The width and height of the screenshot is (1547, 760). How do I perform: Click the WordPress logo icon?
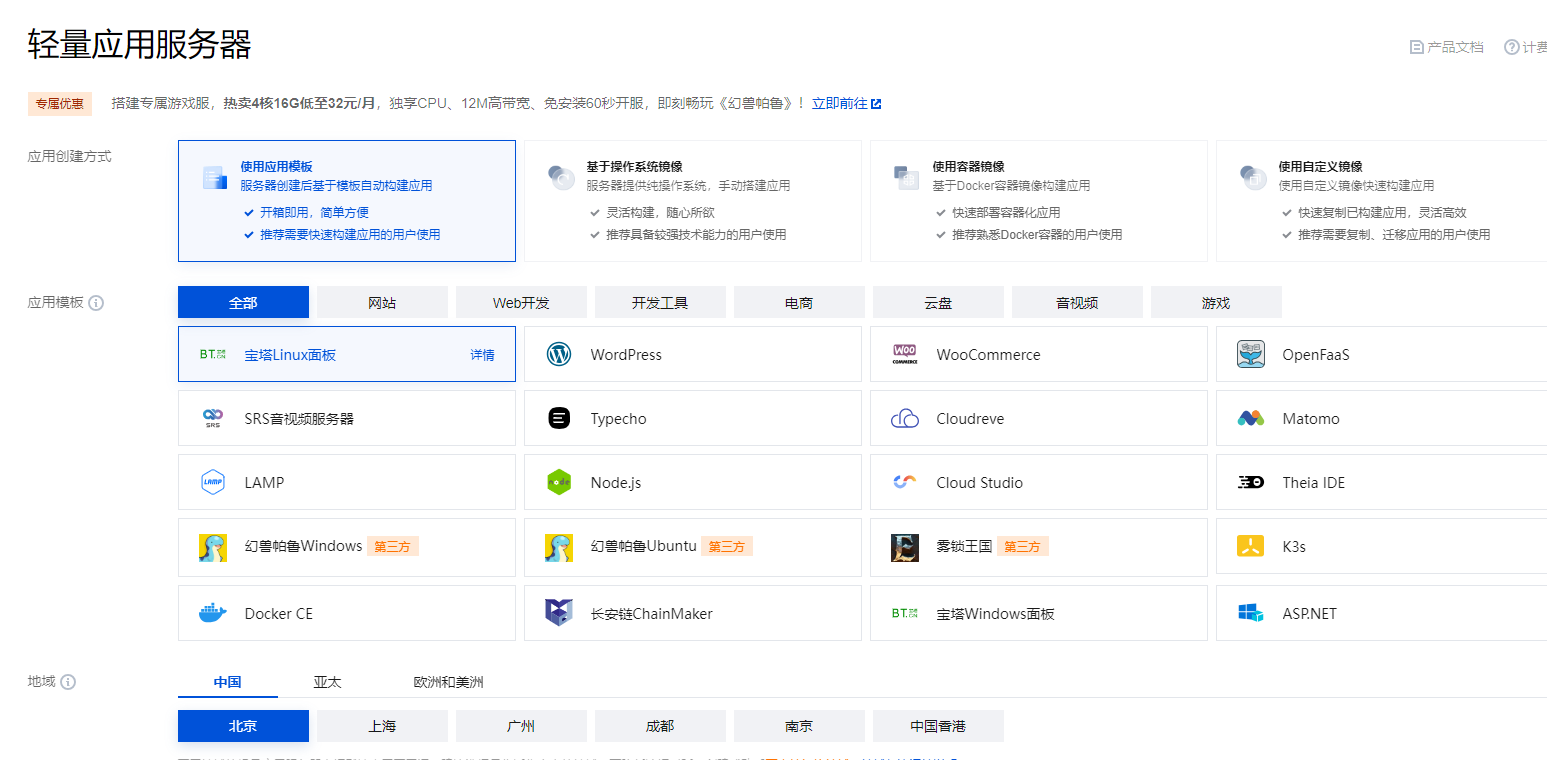(x=559, y=354)
